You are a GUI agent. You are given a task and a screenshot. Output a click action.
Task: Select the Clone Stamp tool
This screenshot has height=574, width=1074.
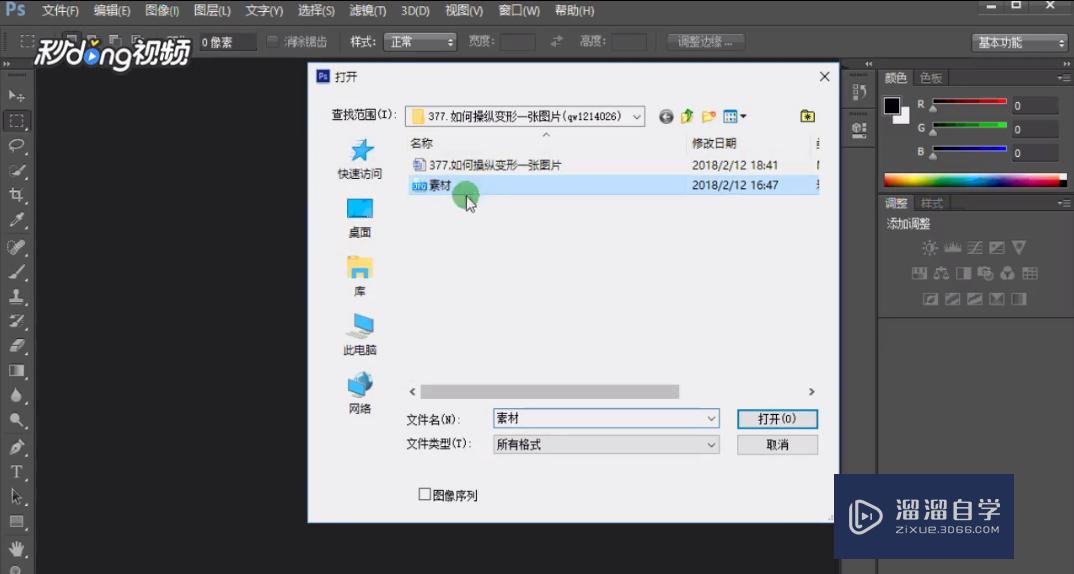click(x=16, y=297)
